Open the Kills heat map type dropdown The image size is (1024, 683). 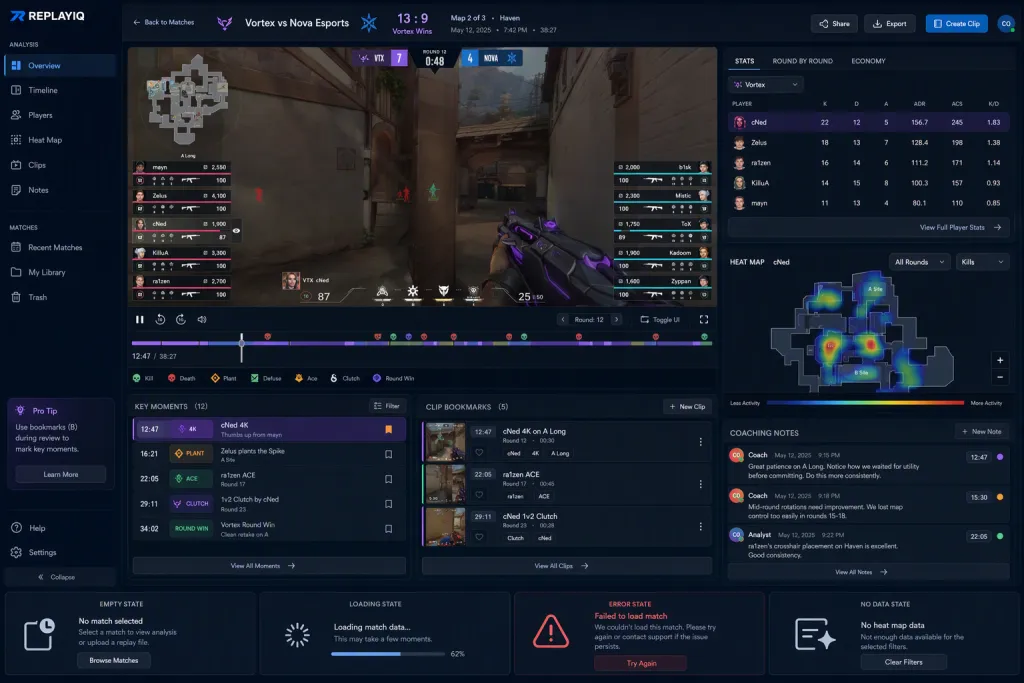(982, 262)
